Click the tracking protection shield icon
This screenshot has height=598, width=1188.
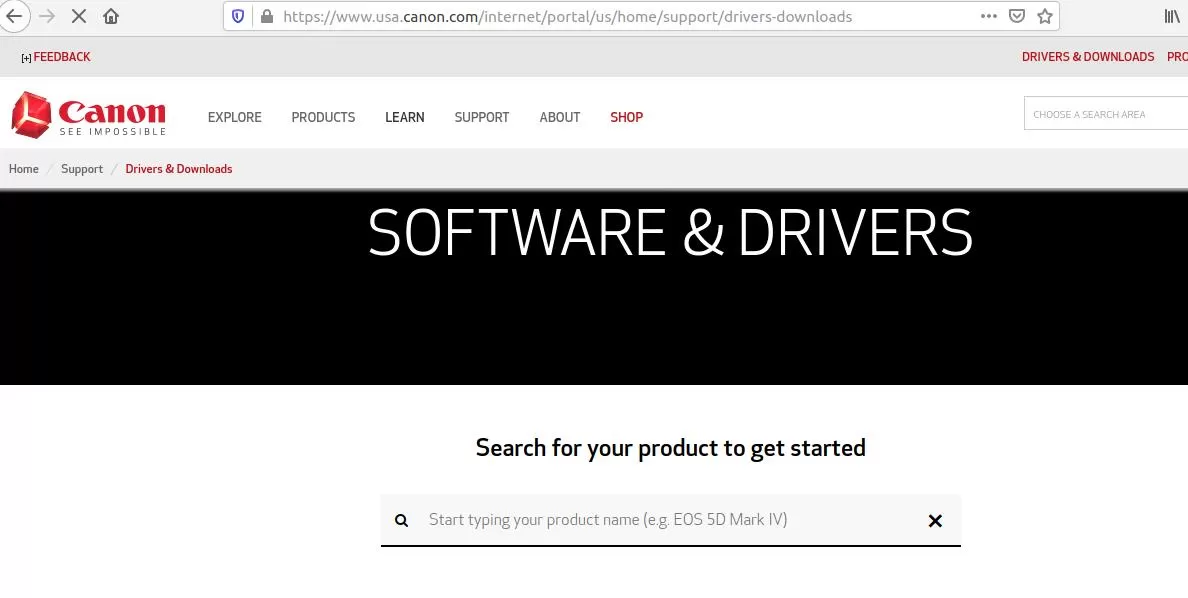[x=238, y=16]
